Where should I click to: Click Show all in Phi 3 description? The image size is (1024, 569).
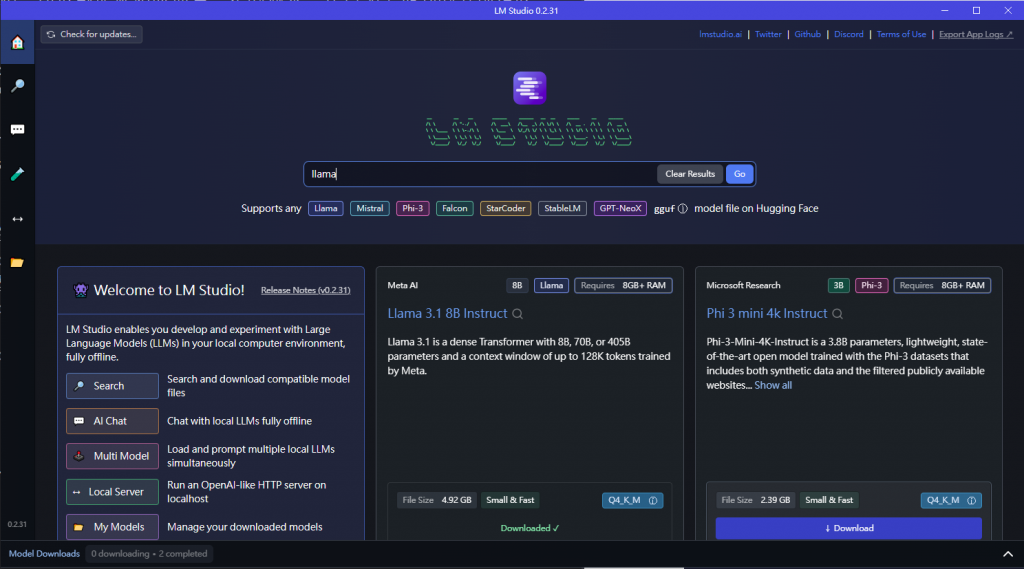click(773, 385)
